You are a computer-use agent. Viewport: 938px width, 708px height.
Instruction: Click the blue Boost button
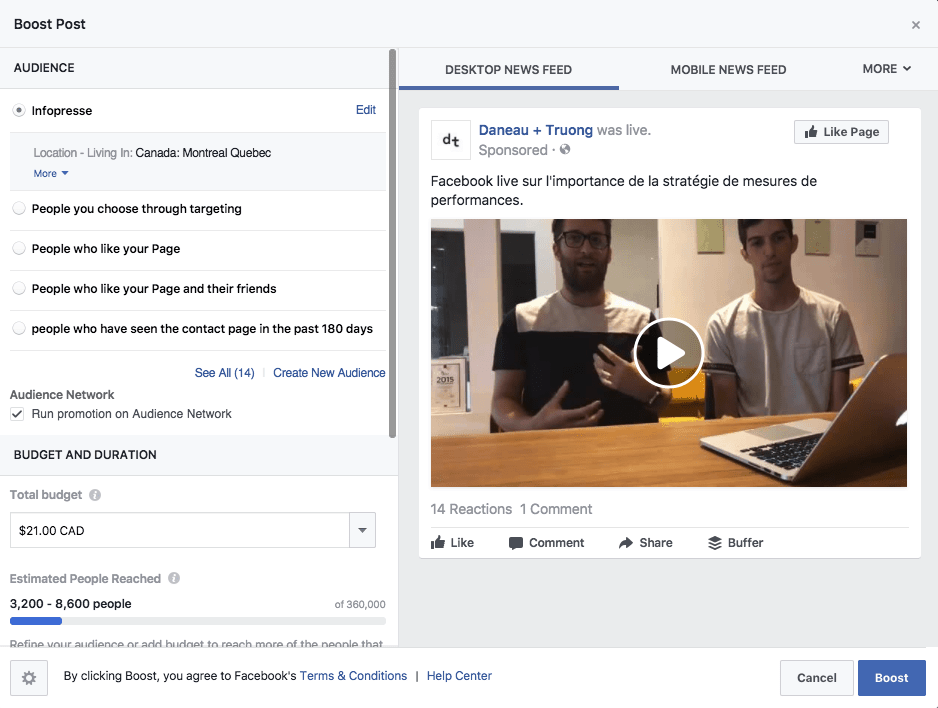pos(891,678)
